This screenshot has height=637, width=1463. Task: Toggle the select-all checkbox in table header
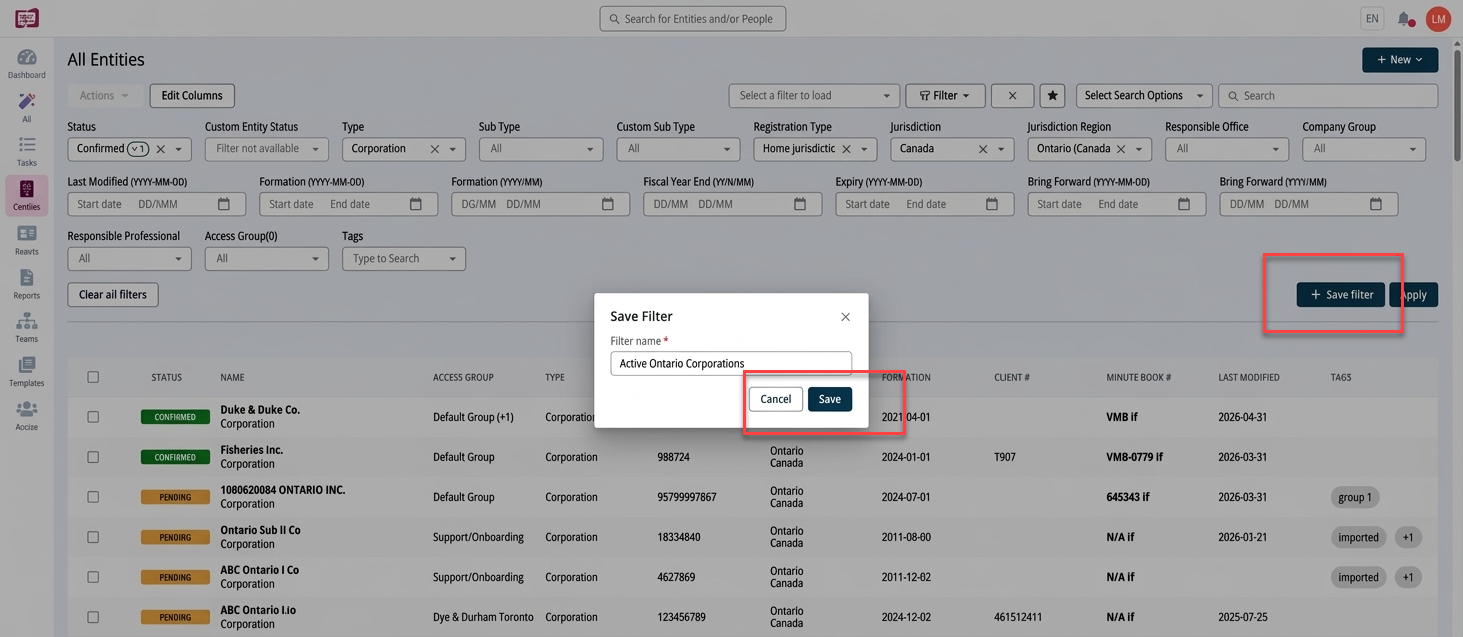coord(93,377)
